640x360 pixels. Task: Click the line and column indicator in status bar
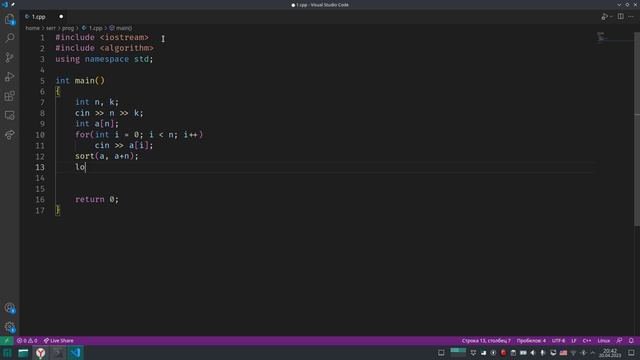click(486, 340)
